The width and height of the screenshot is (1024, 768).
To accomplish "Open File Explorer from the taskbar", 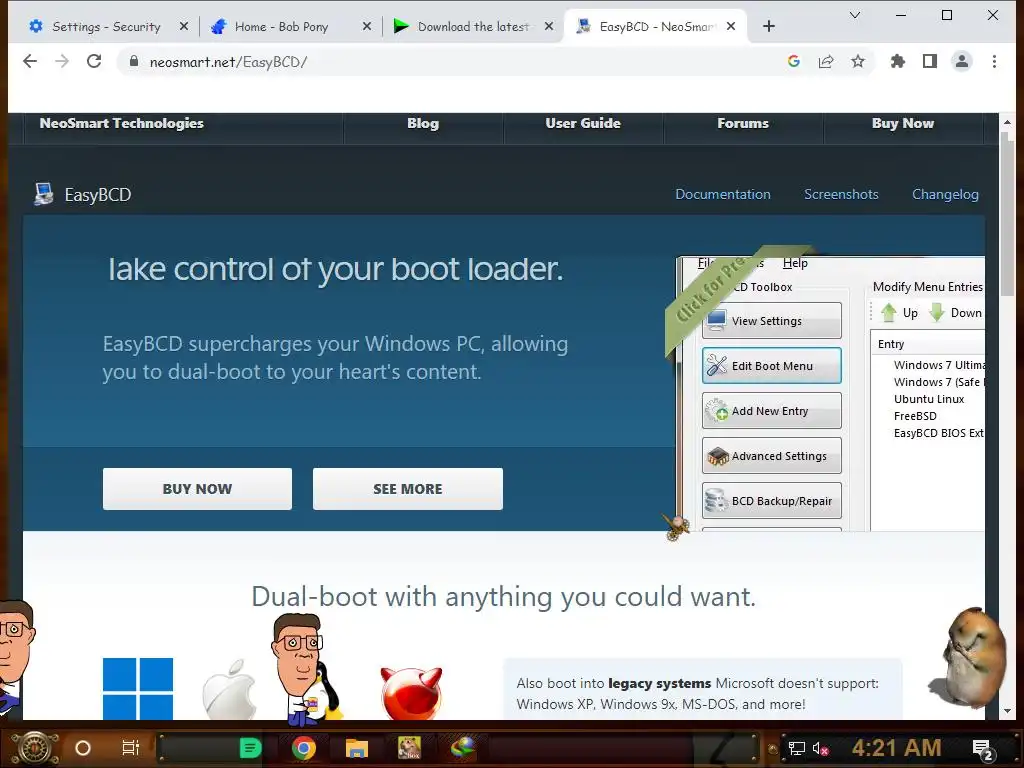I will 357,748.
